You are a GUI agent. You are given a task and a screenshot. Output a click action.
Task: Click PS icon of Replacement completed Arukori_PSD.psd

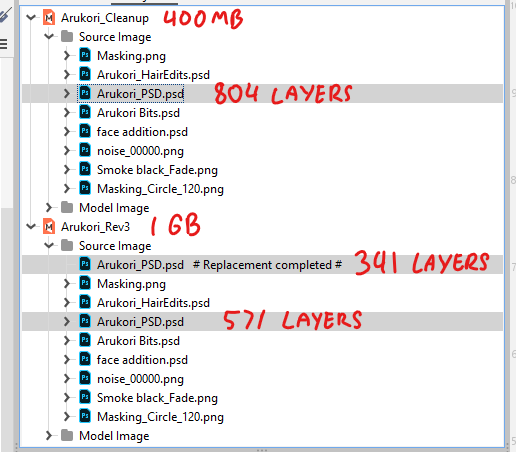pyautogui.click(x=85, y=264)
